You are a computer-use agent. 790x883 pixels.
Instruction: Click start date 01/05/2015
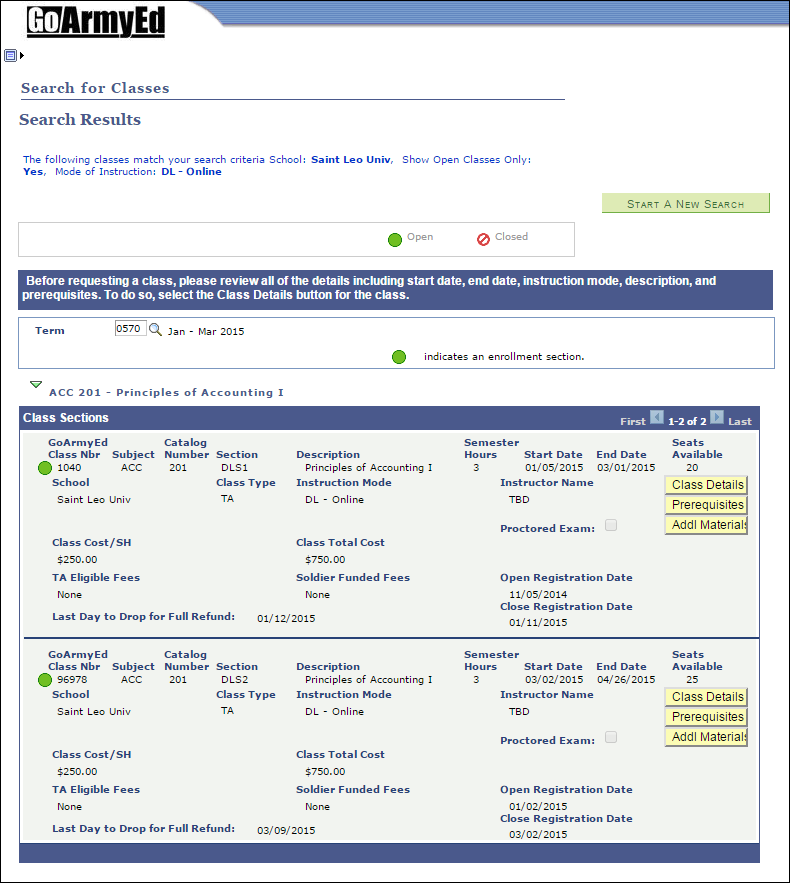click(x=554, y=468)
